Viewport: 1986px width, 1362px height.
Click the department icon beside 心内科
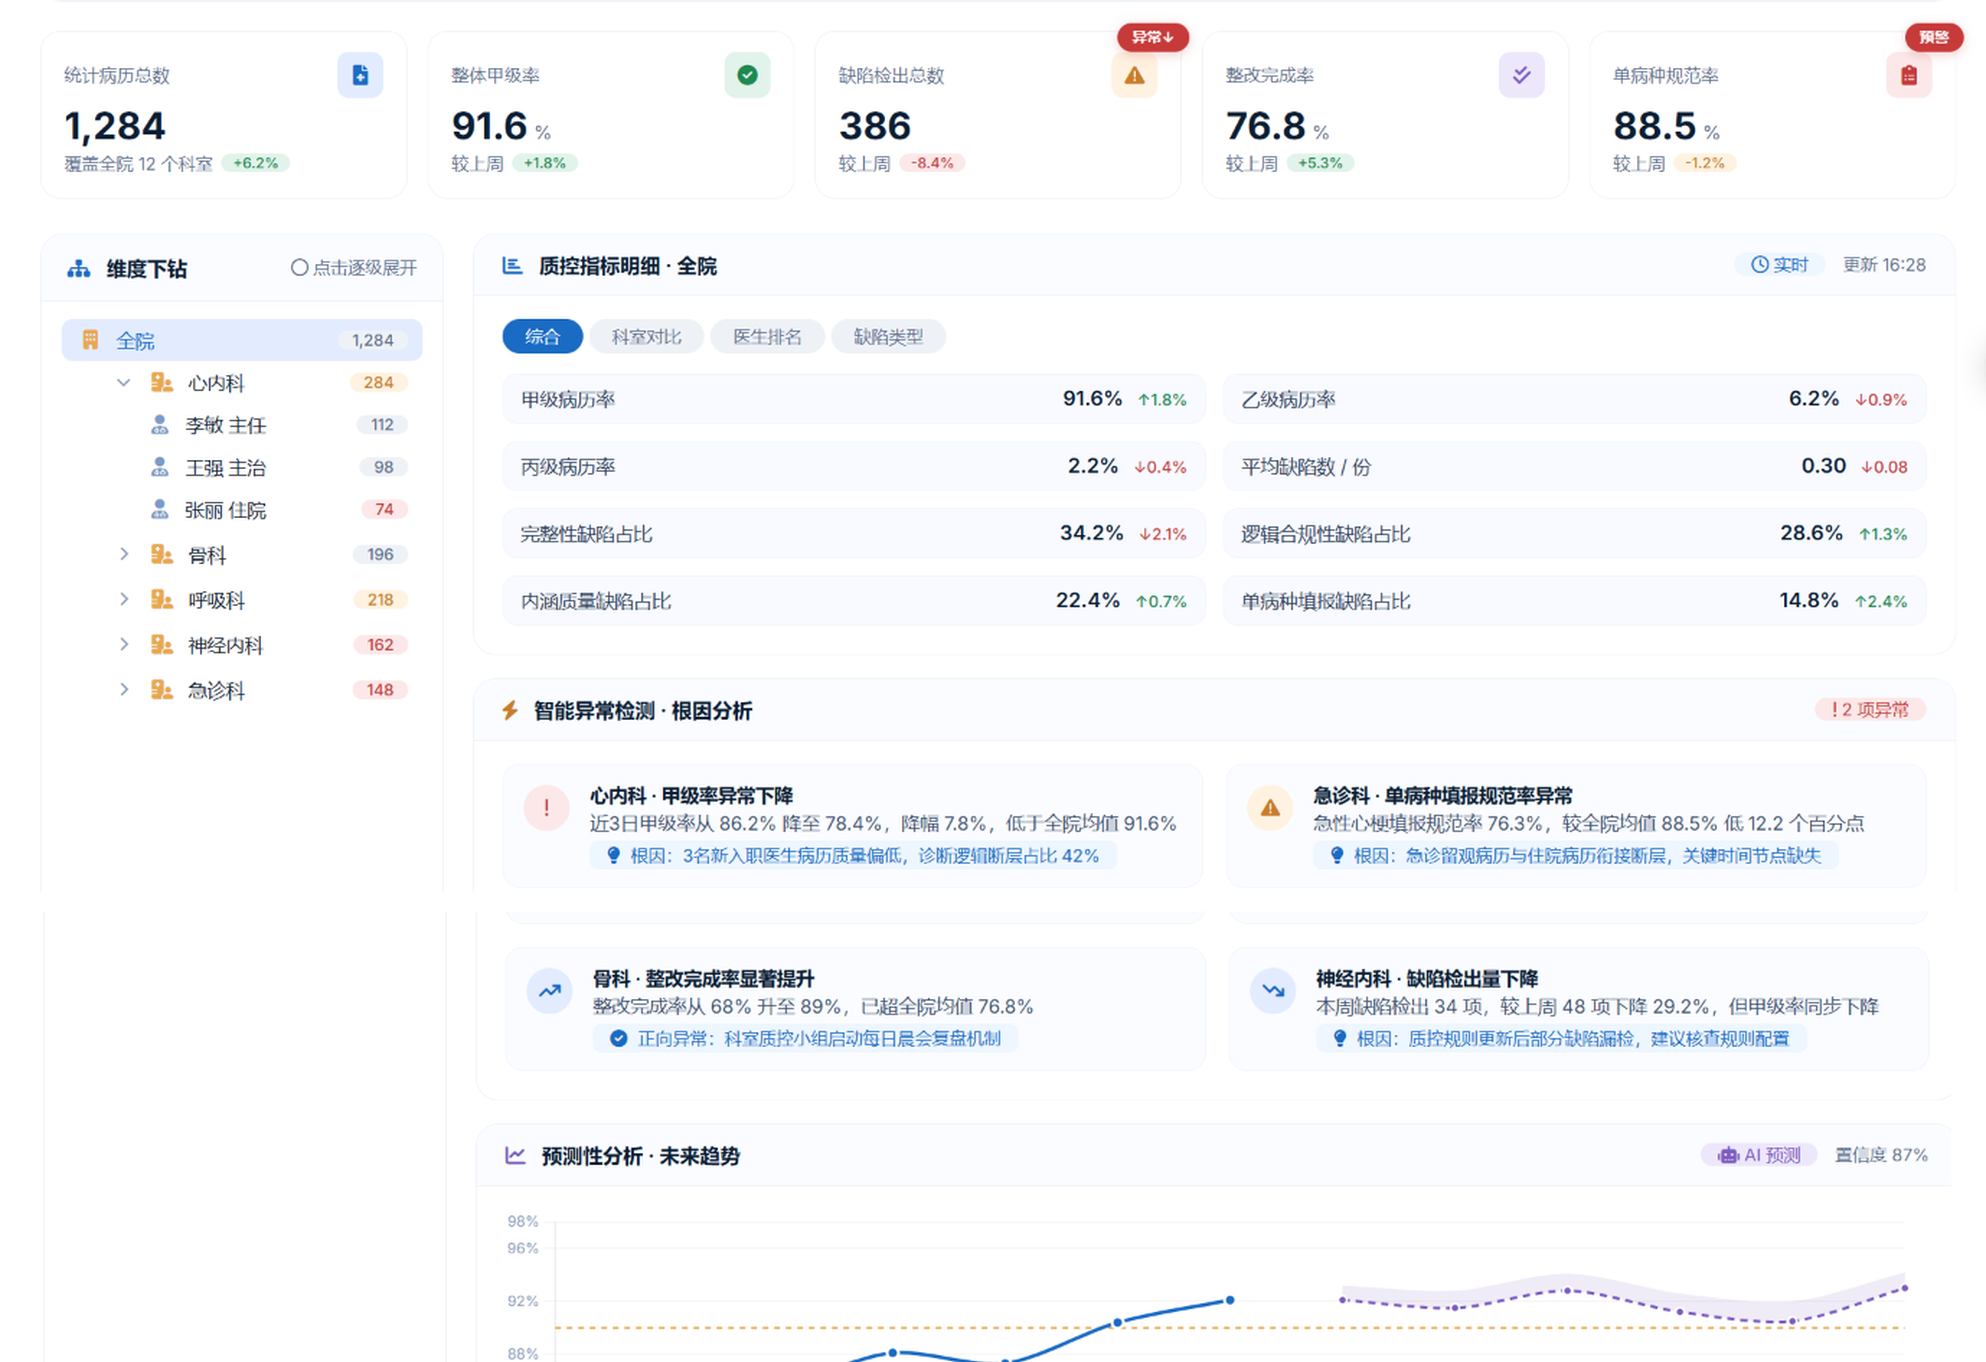[161, 382]
